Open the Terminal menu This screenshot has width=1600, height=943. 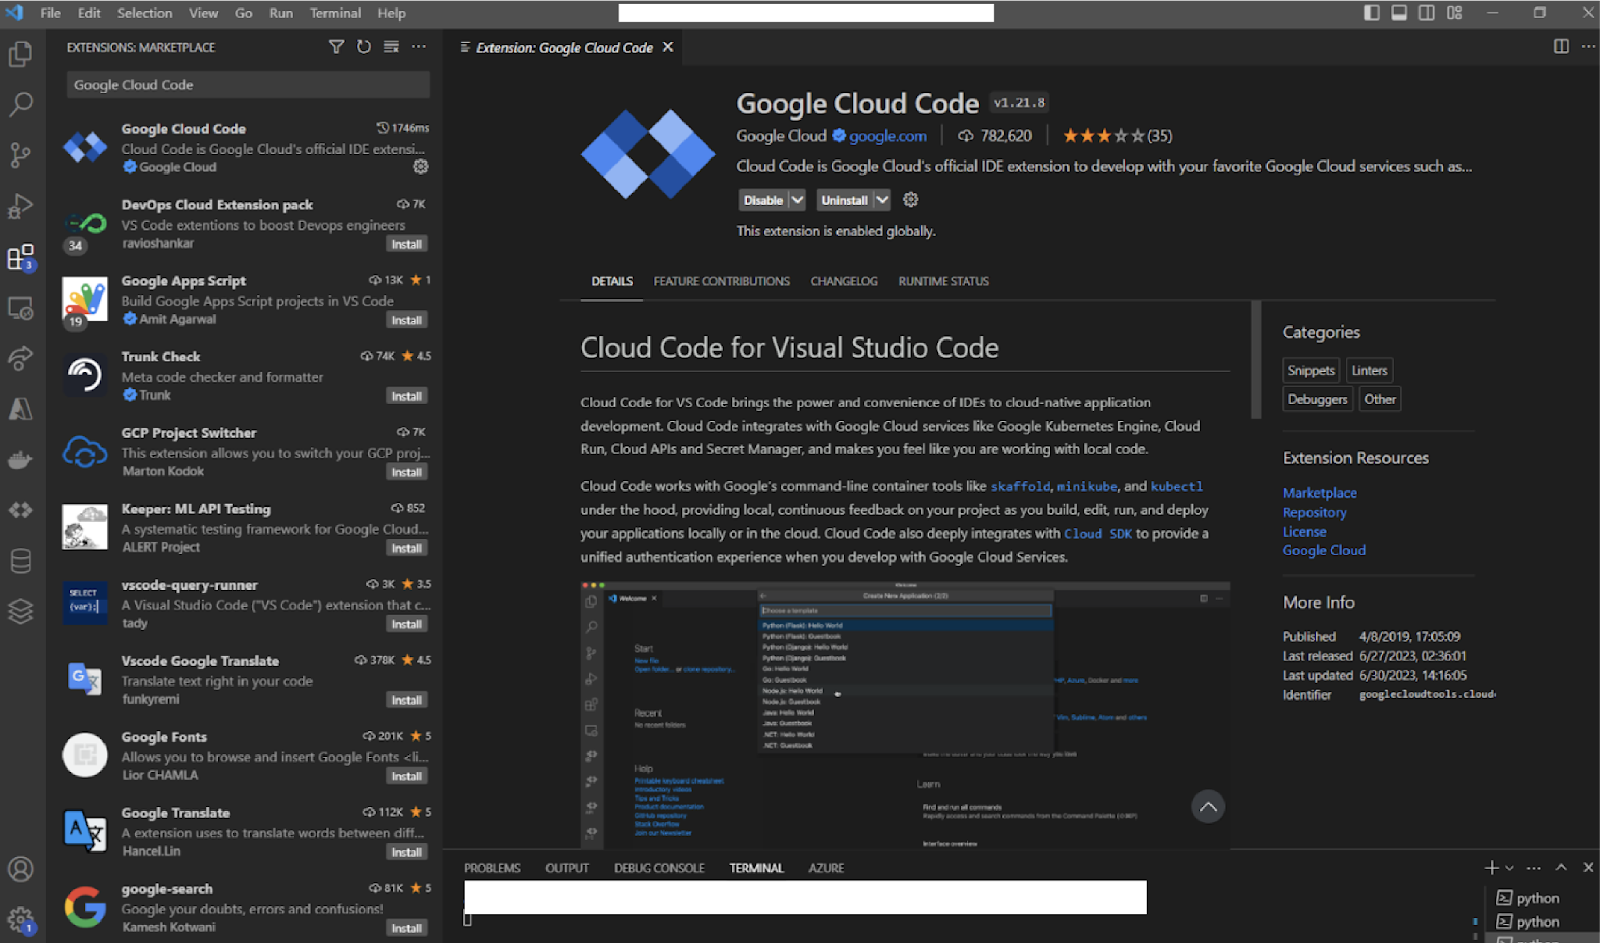(335, 13)
